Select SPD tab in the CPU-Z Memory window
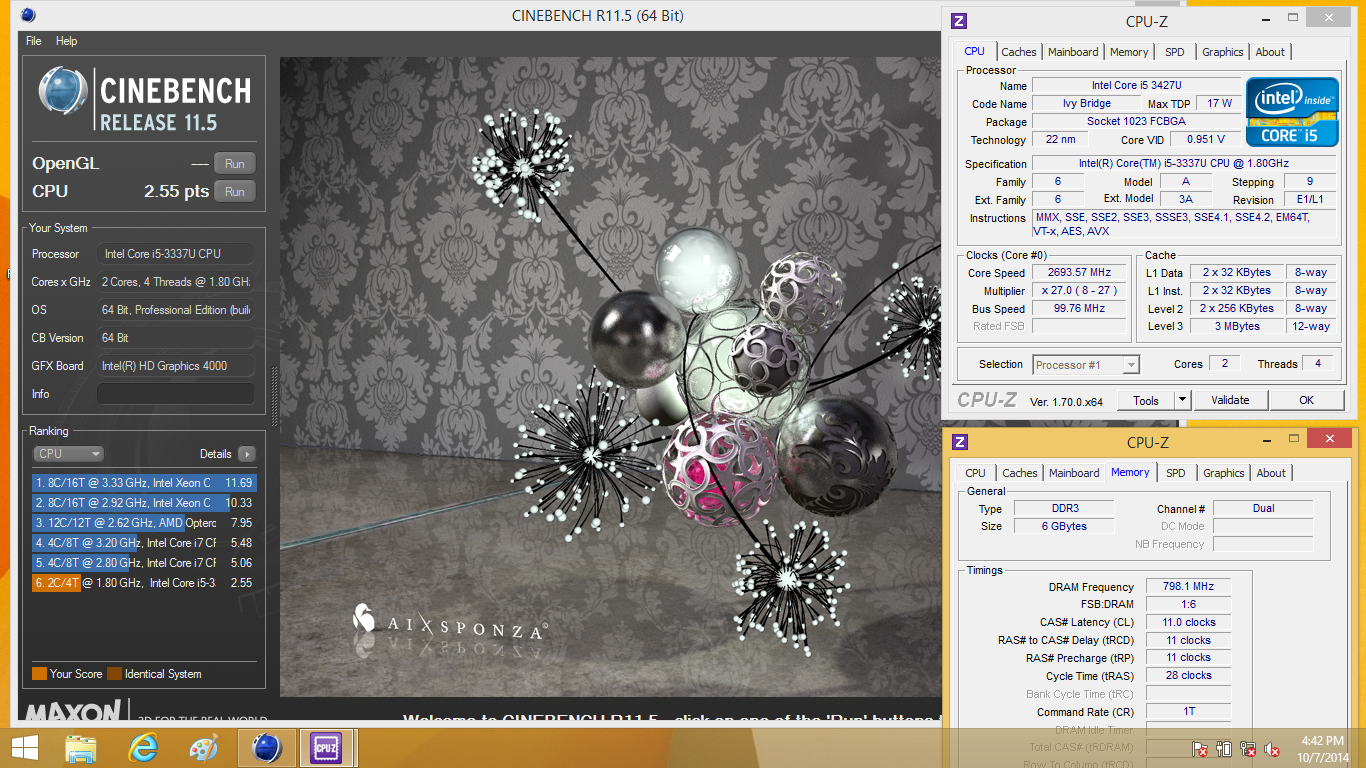 point(1176,473)
